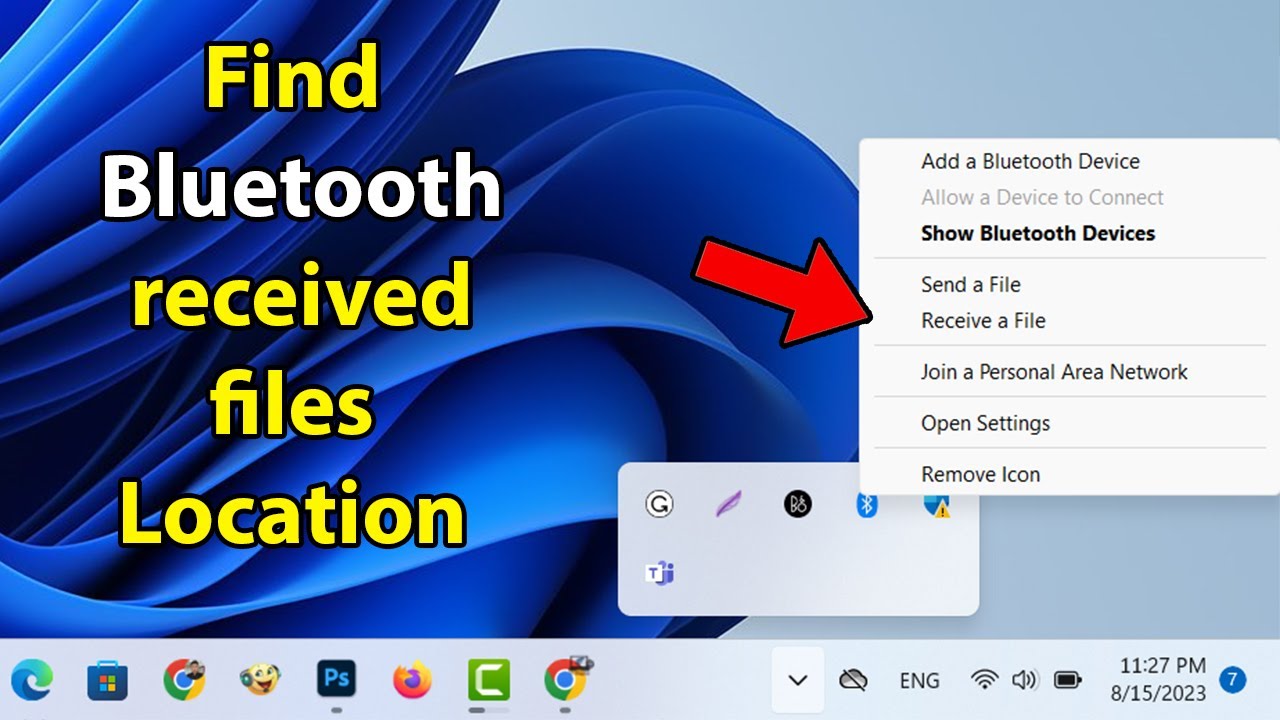Choose Add a Bluetooth Device

point(1030,161)
